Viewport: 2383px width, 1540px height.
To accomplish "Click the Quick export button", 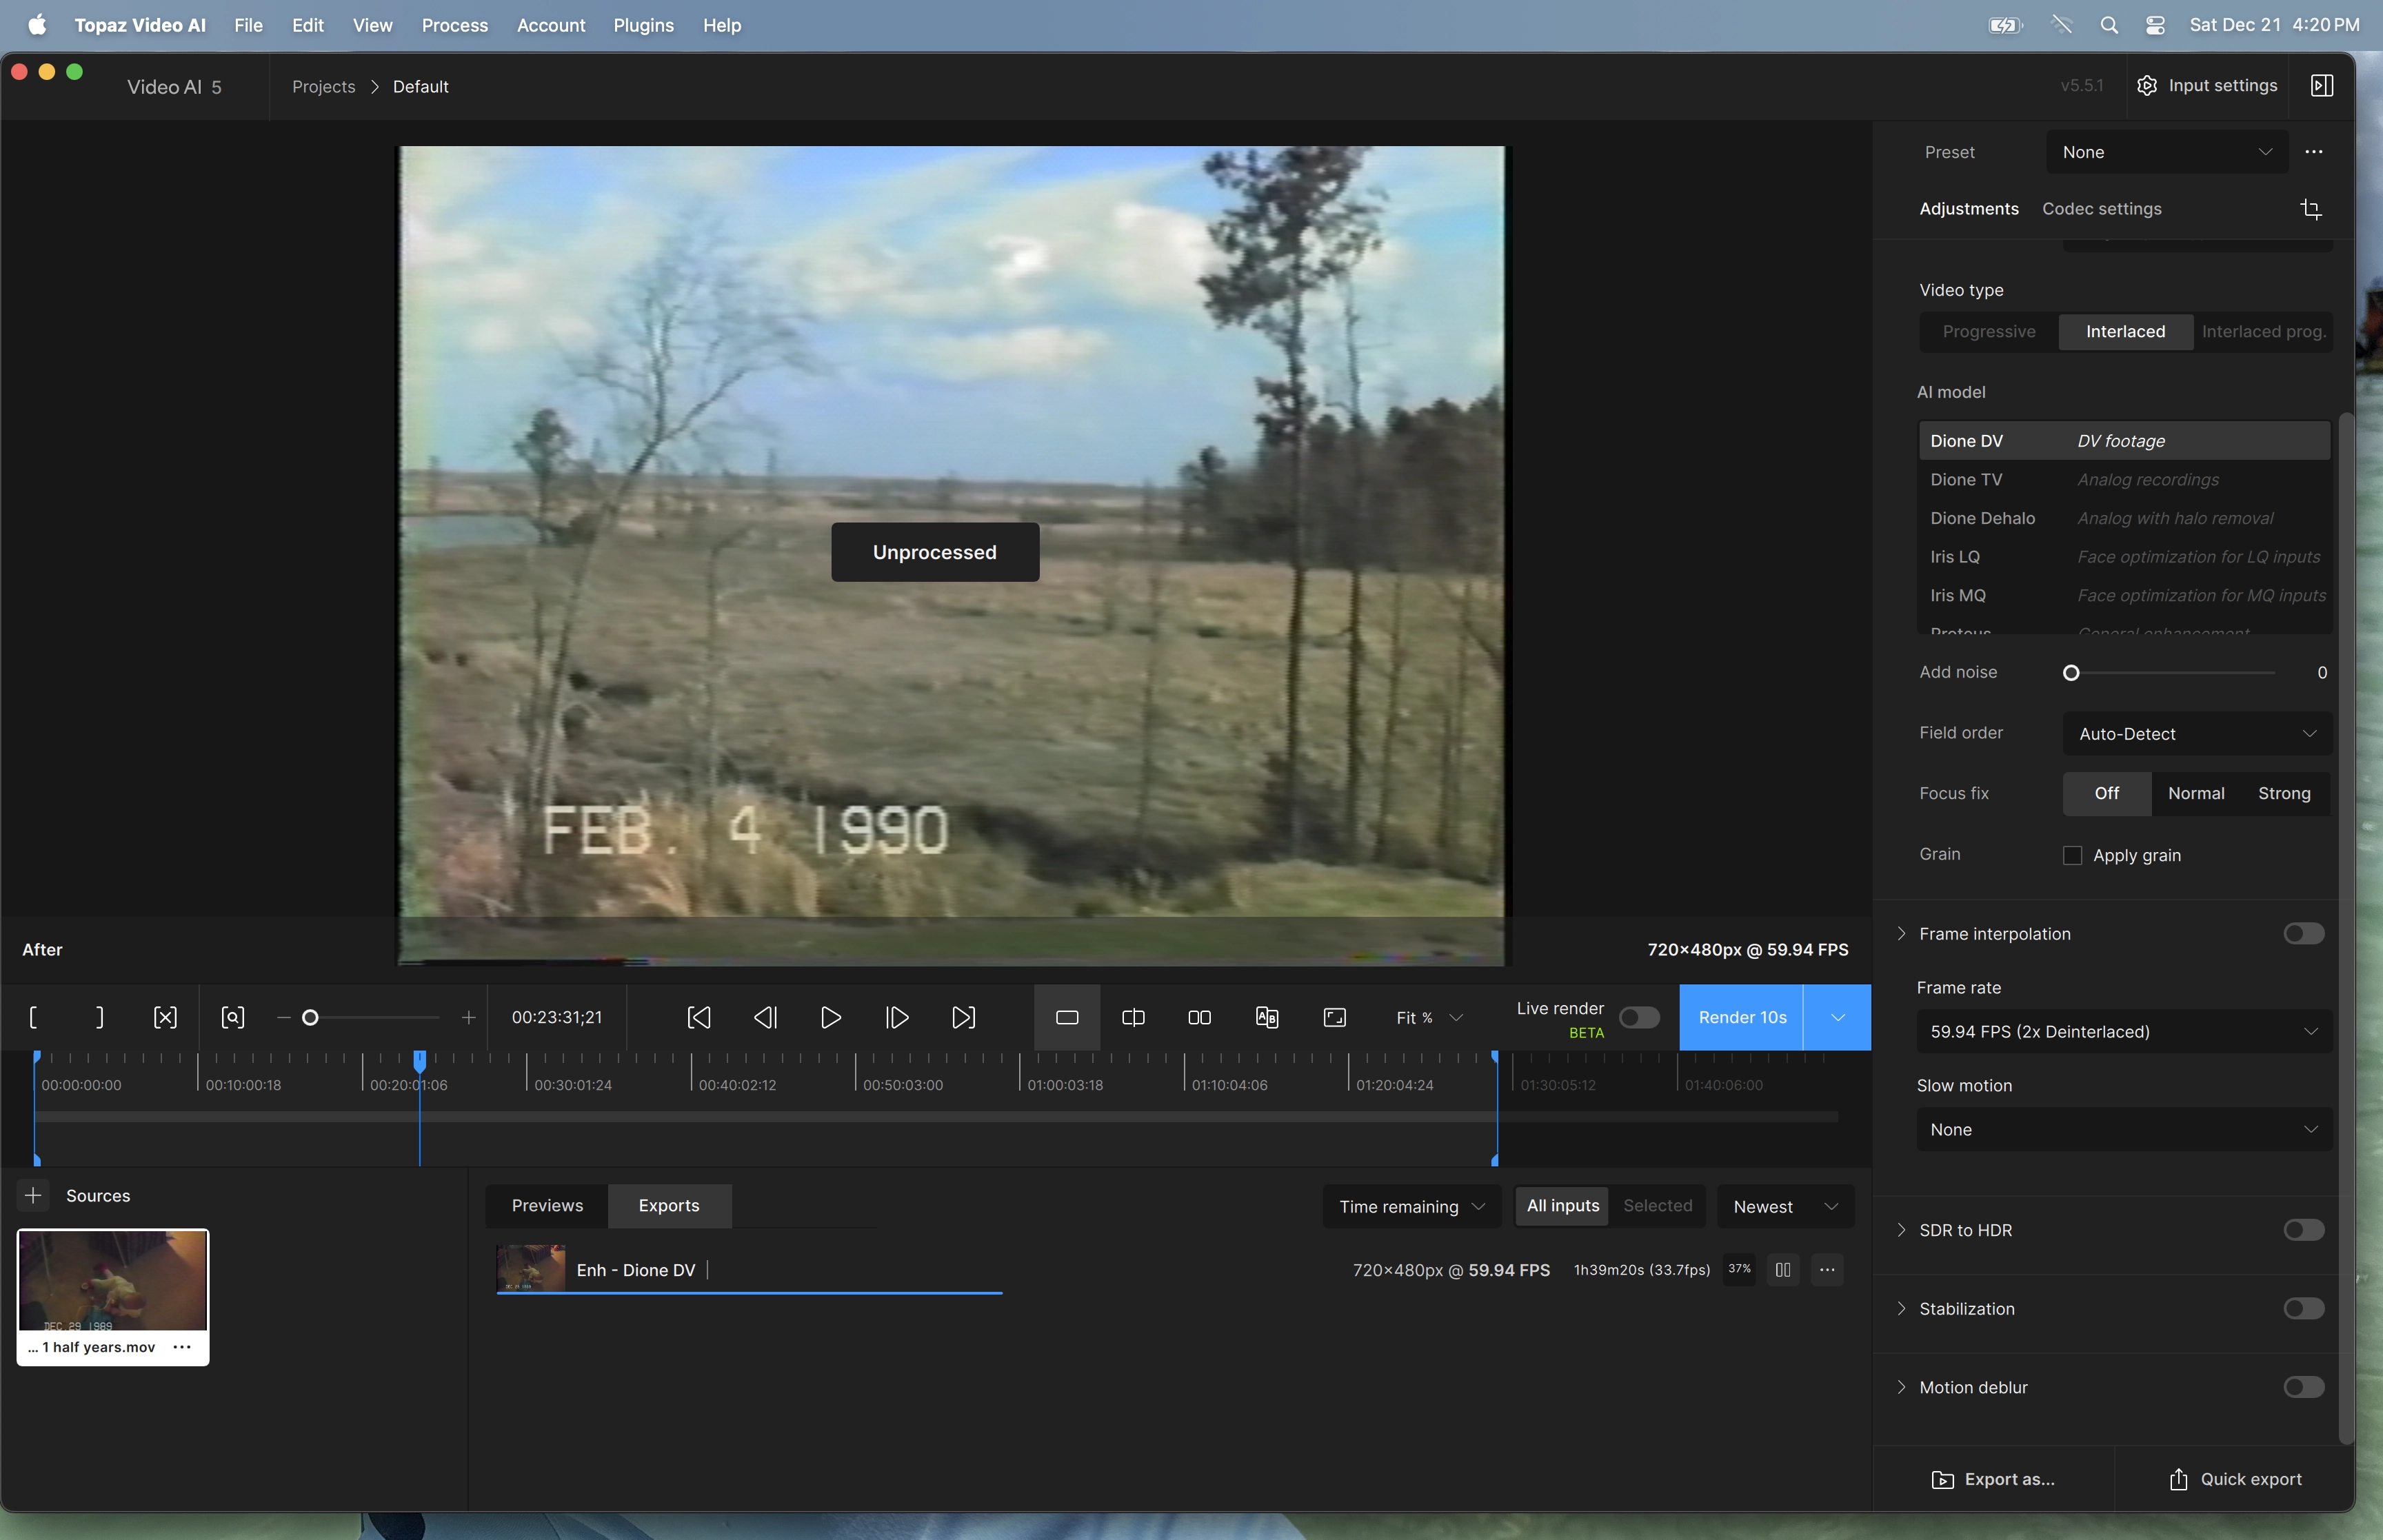I will point(2235,1478).
